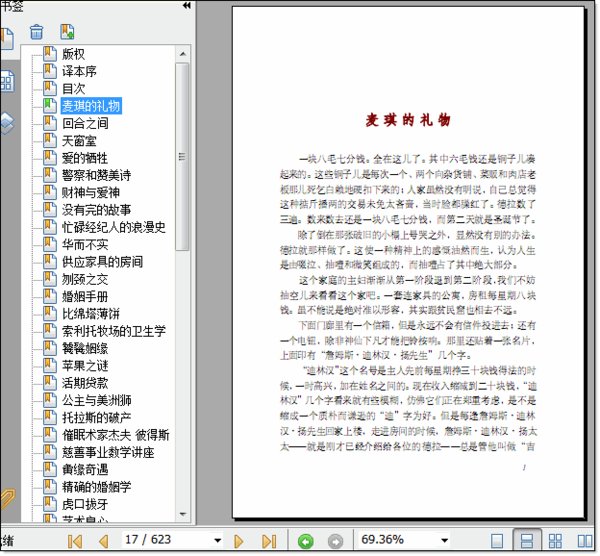Click bookmark list scroll up arrow
This screenshot has width=600, height=556.
point(183,54)
